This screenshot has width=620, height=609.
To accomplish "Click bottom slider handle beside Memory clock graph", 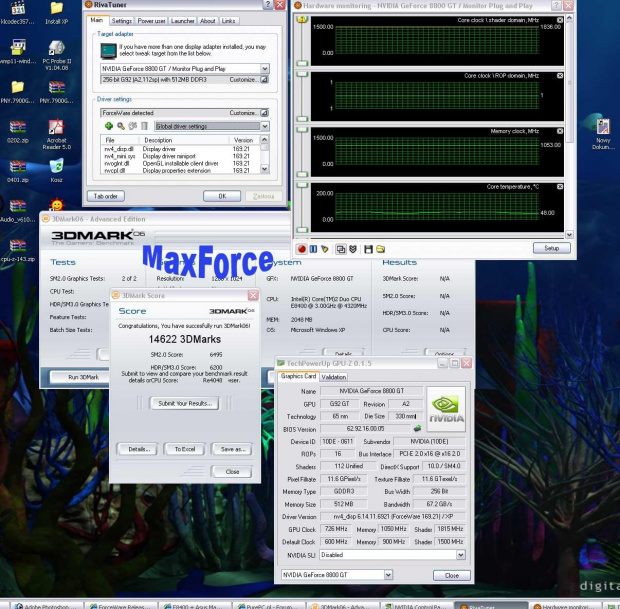I will 302,174.
